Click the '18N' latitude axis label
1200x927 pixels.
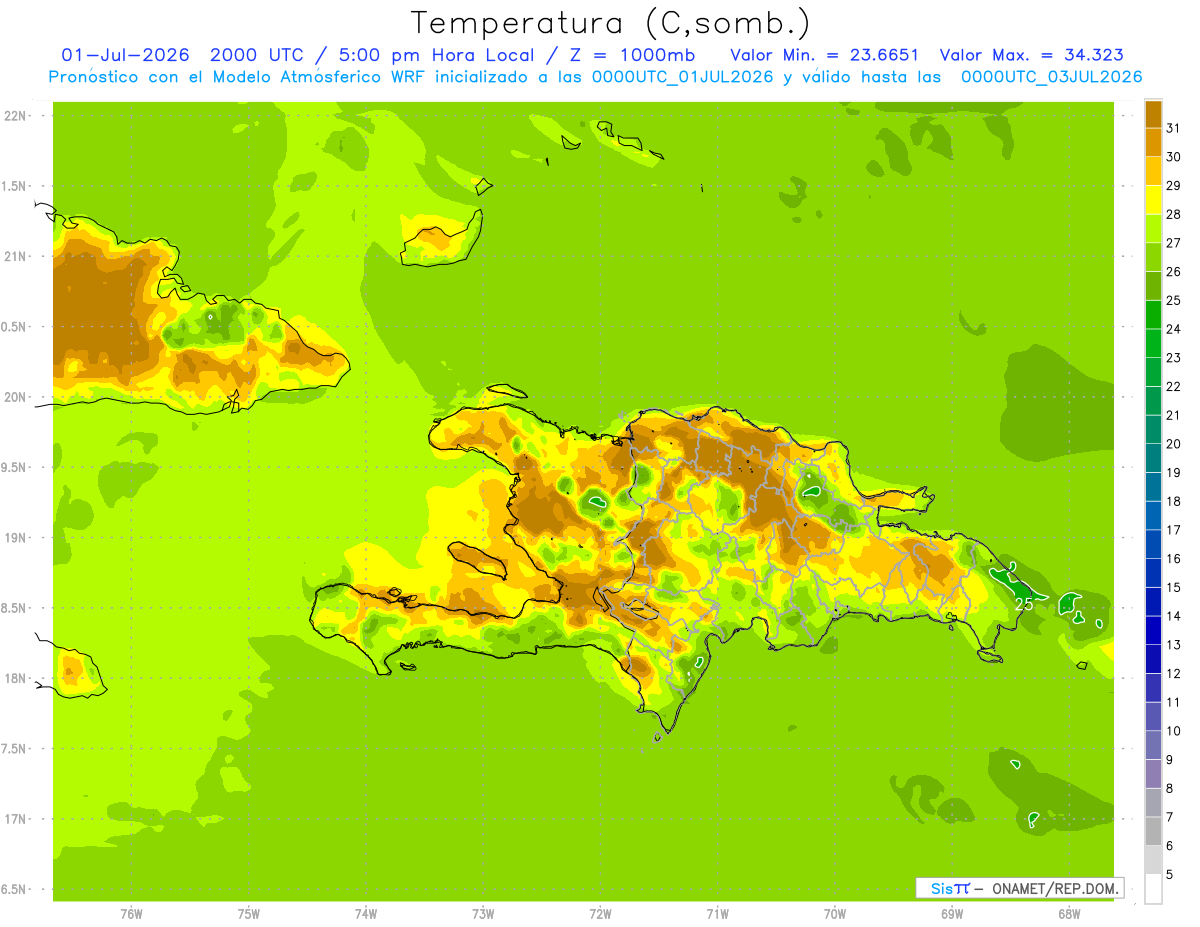click(x=15, y=678)
